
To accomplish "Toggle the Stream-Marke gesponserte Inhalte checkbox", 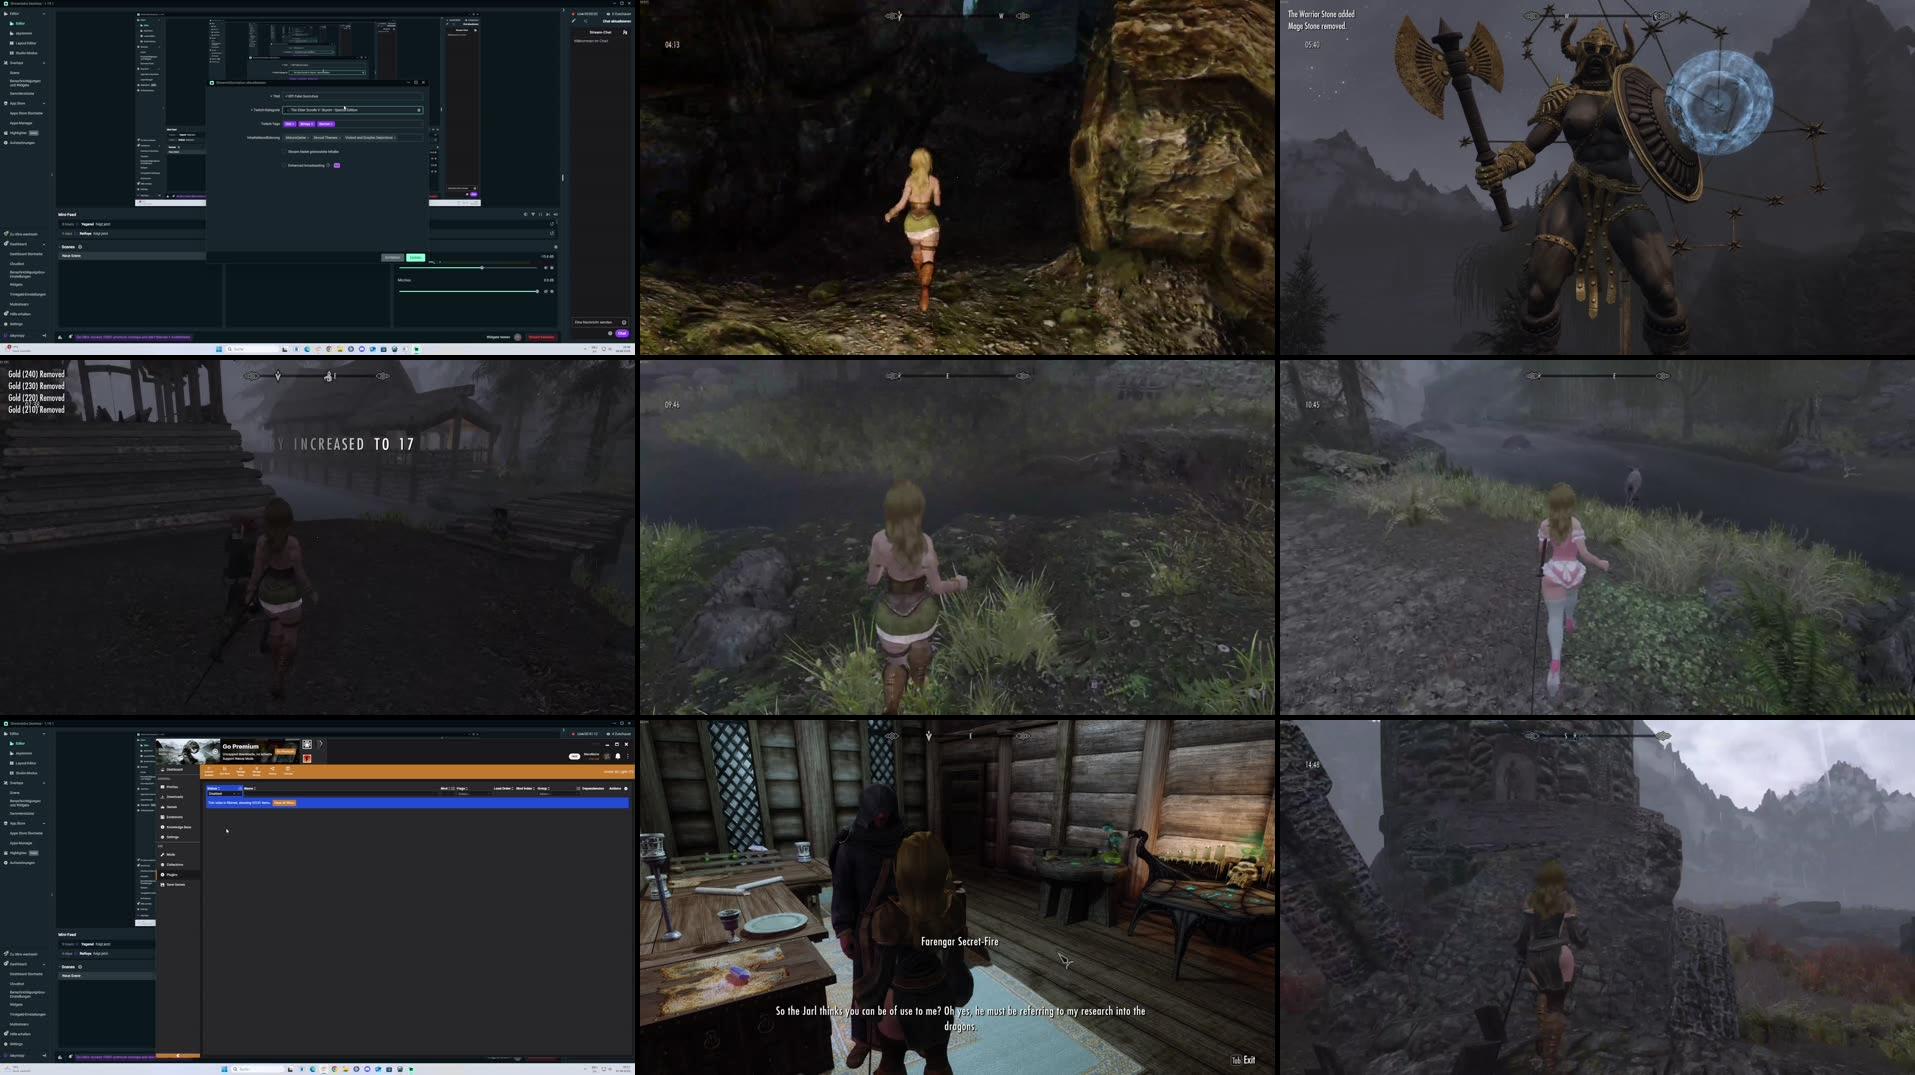I will point(284,152).
